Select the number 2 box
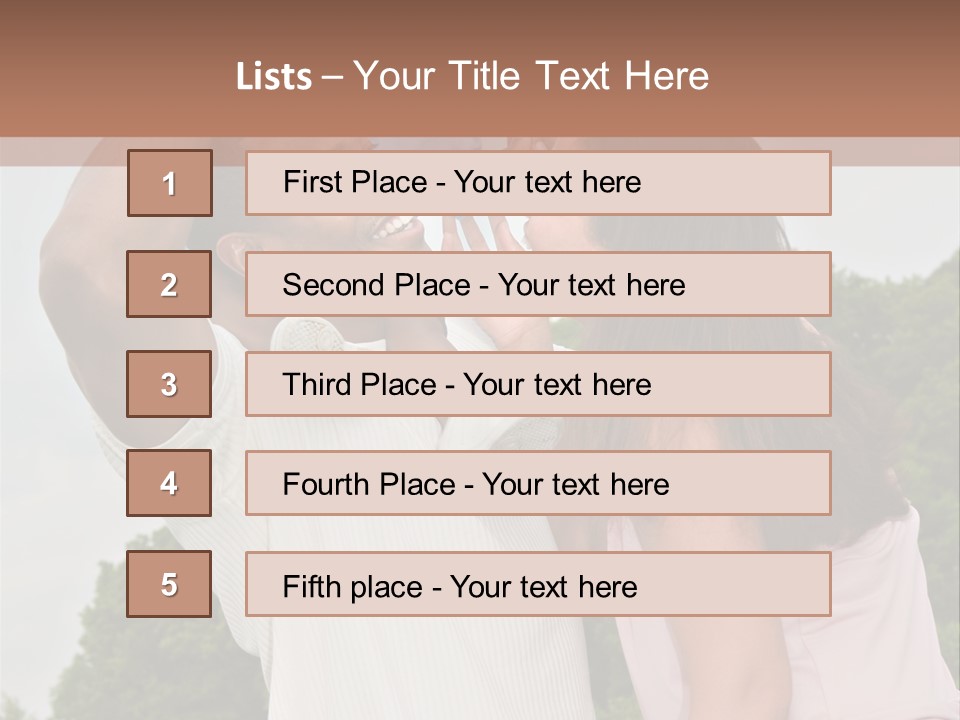The height and width of the screenshot is (720, 960). pyautogui.click(x=169, y=284)
